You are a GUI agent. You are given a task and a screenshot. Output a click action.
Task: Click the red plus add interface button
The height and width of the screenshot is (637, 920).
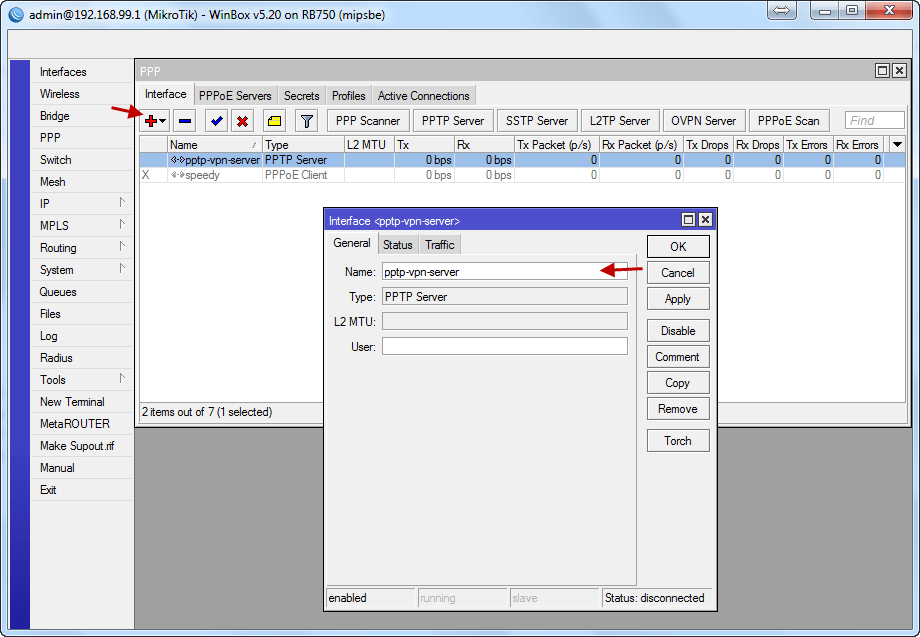click(x=151, y=121)
